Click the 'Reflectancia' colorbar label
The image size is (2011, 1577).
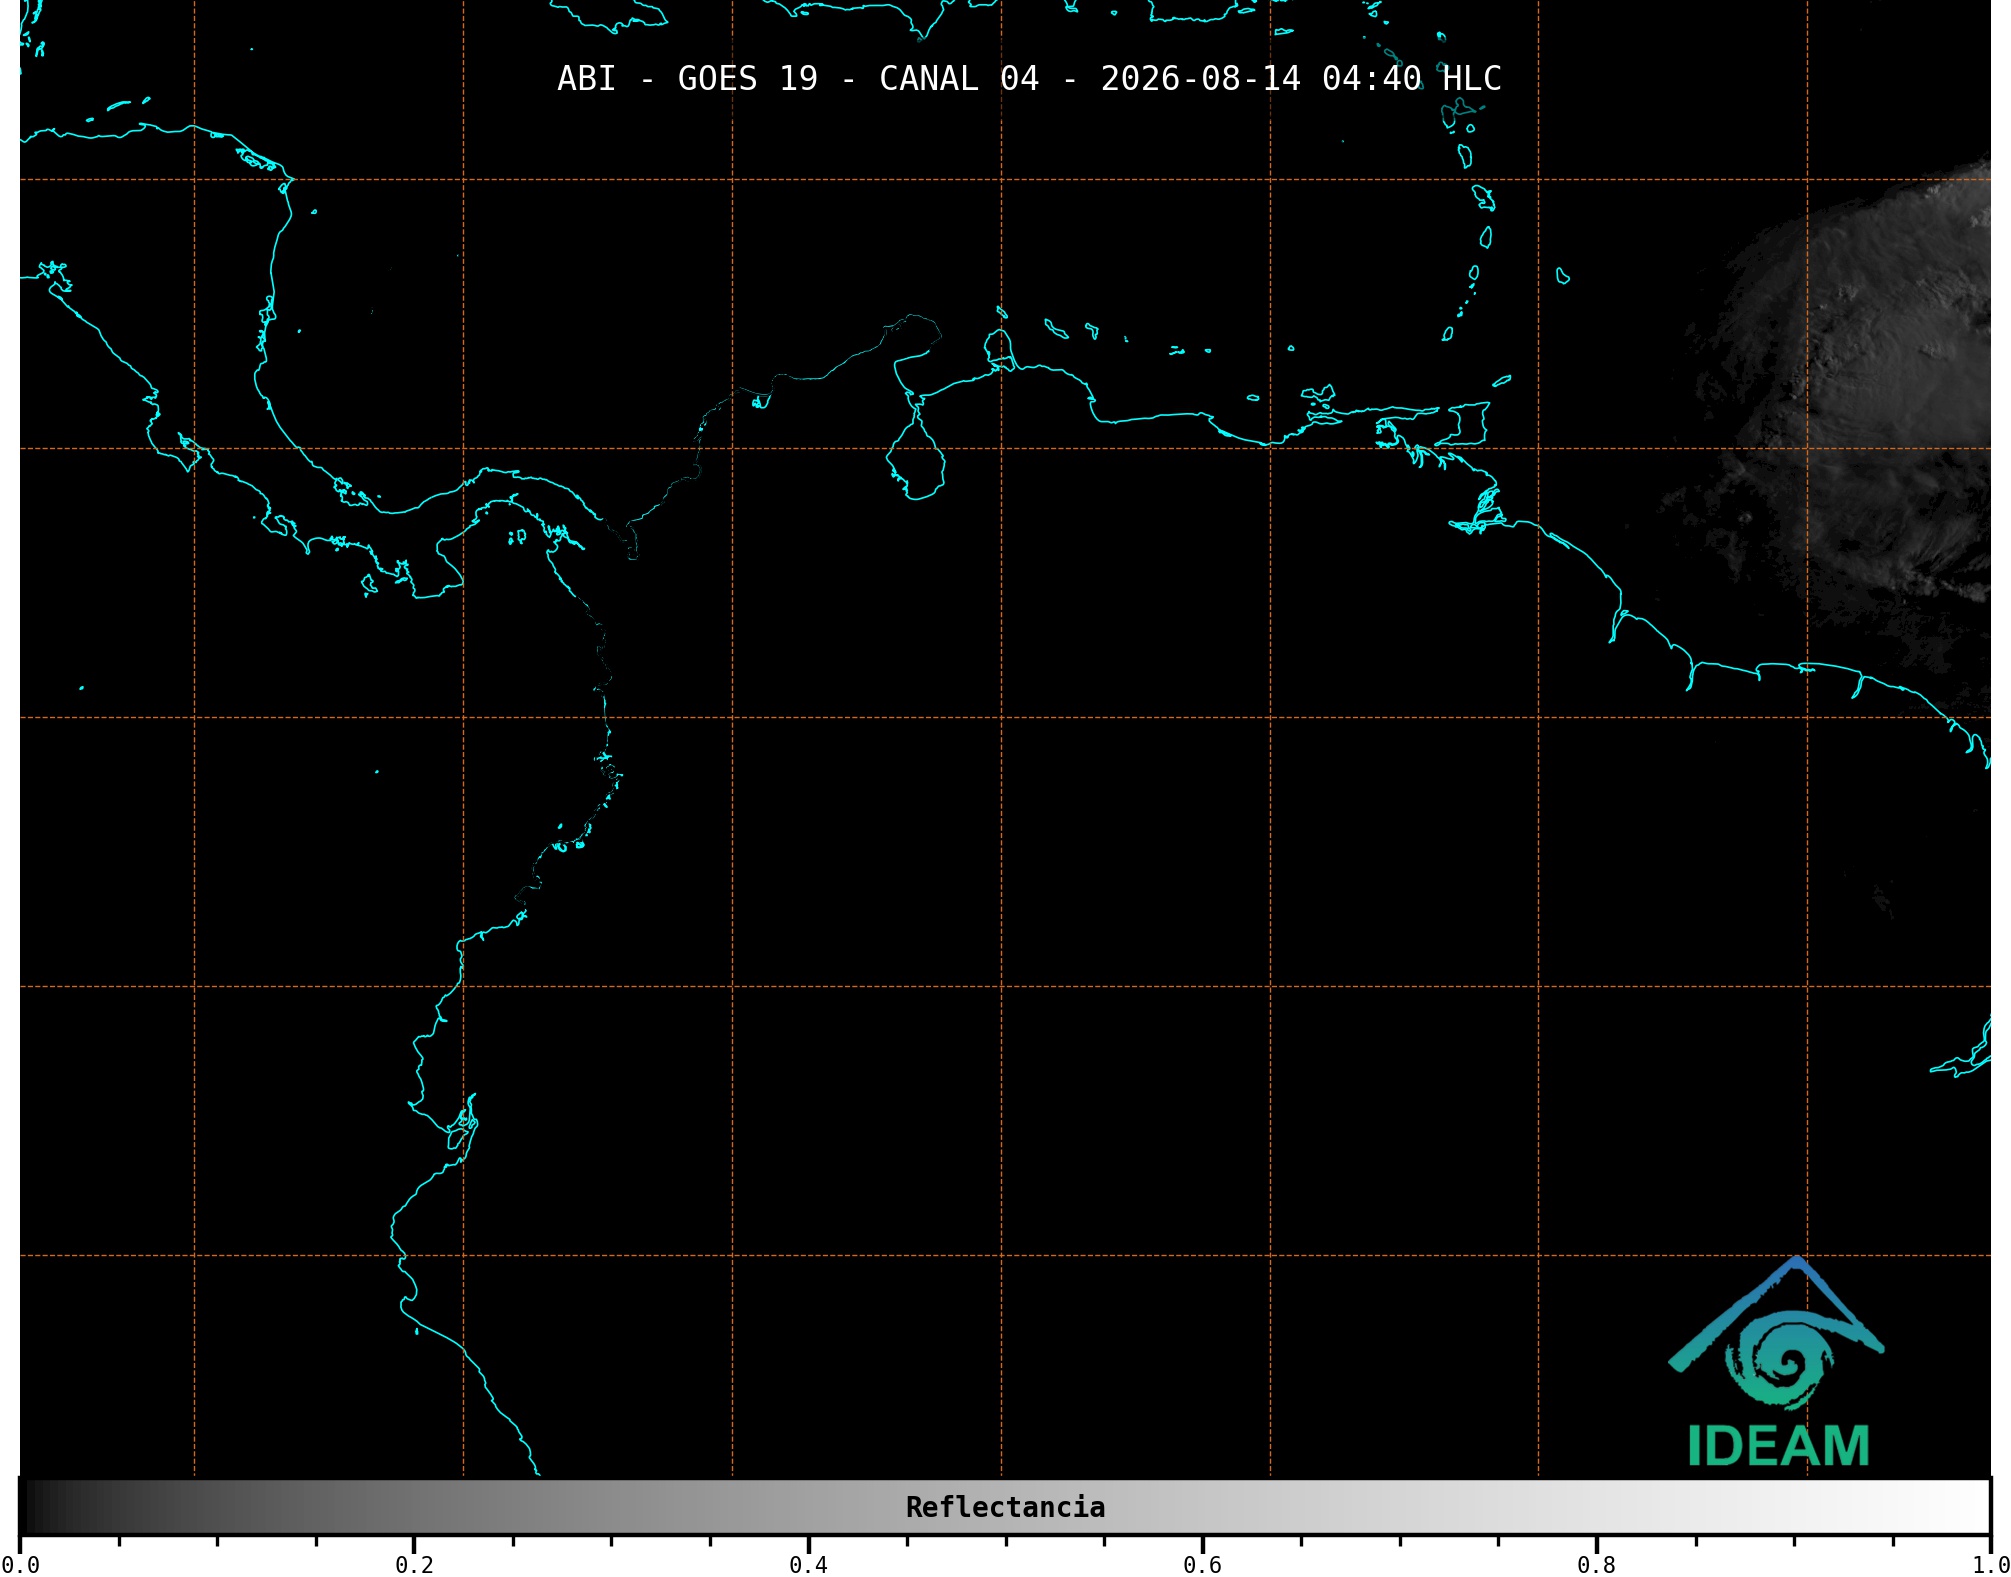click(x=1005, y=1507)
